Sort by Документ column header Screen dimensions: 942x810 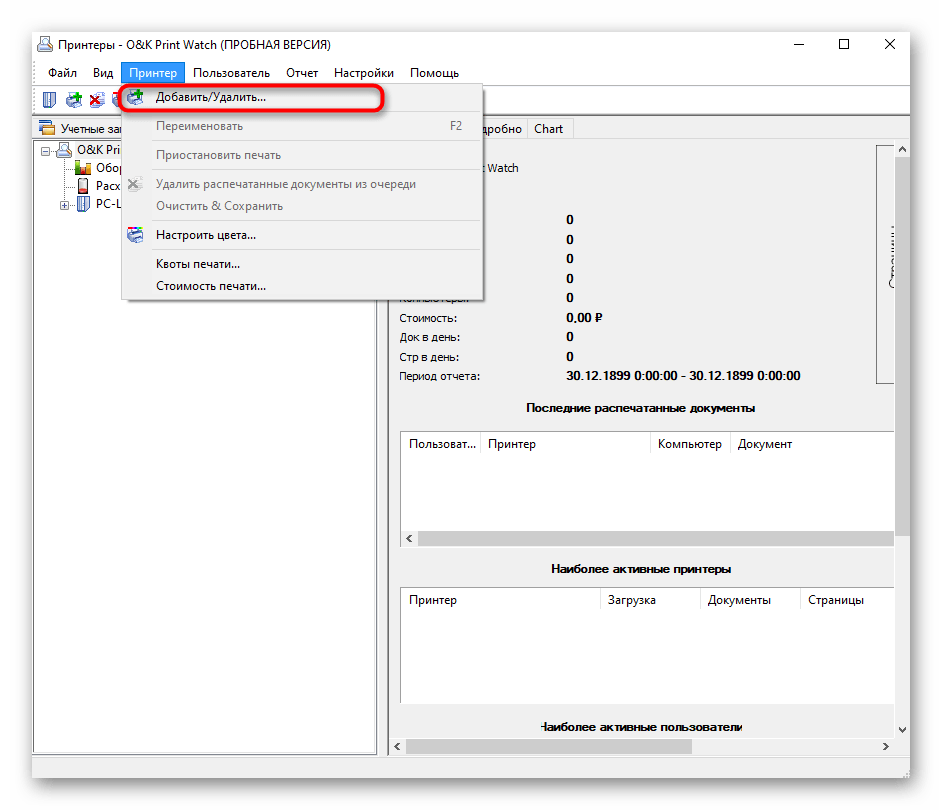pyautogui.click(x=812, y=444)
